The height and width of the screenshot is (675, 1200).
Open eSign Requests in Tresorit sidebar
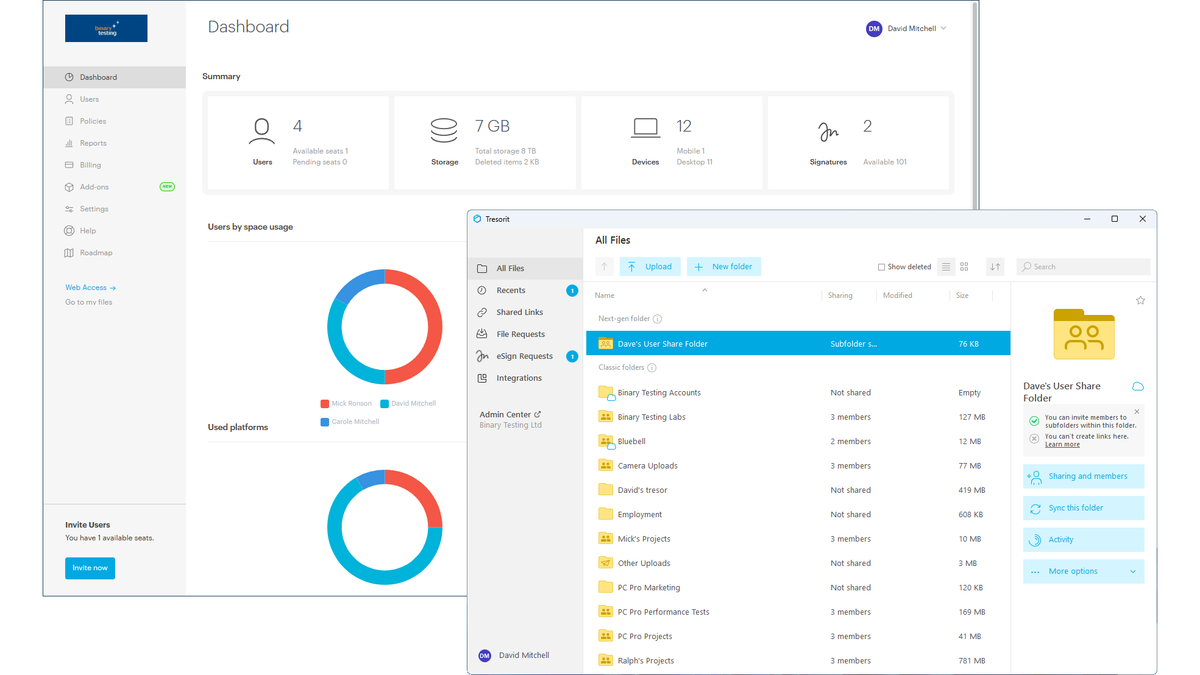click(524, 356)
